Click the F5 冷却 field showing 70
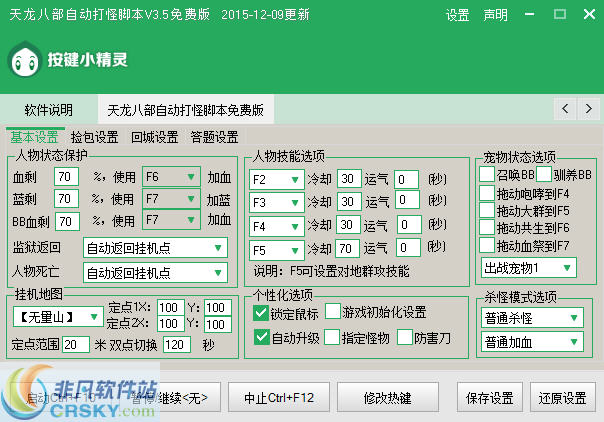604x422 pixels. 347,249
